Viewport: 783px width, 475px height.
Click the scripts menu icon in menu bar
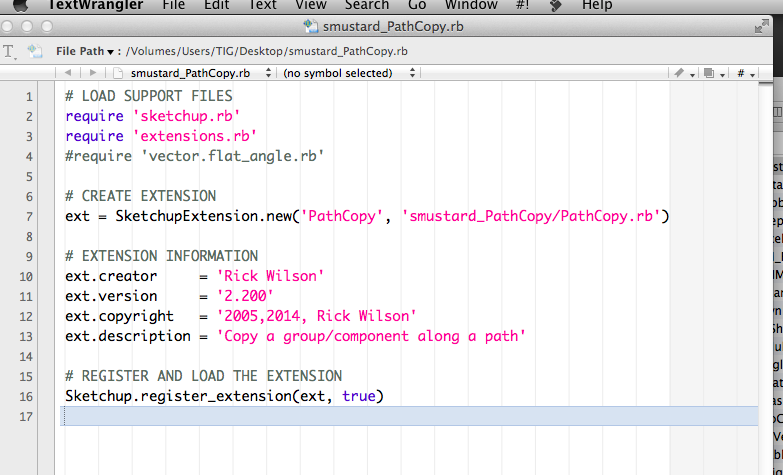click(x=554, y=5)
